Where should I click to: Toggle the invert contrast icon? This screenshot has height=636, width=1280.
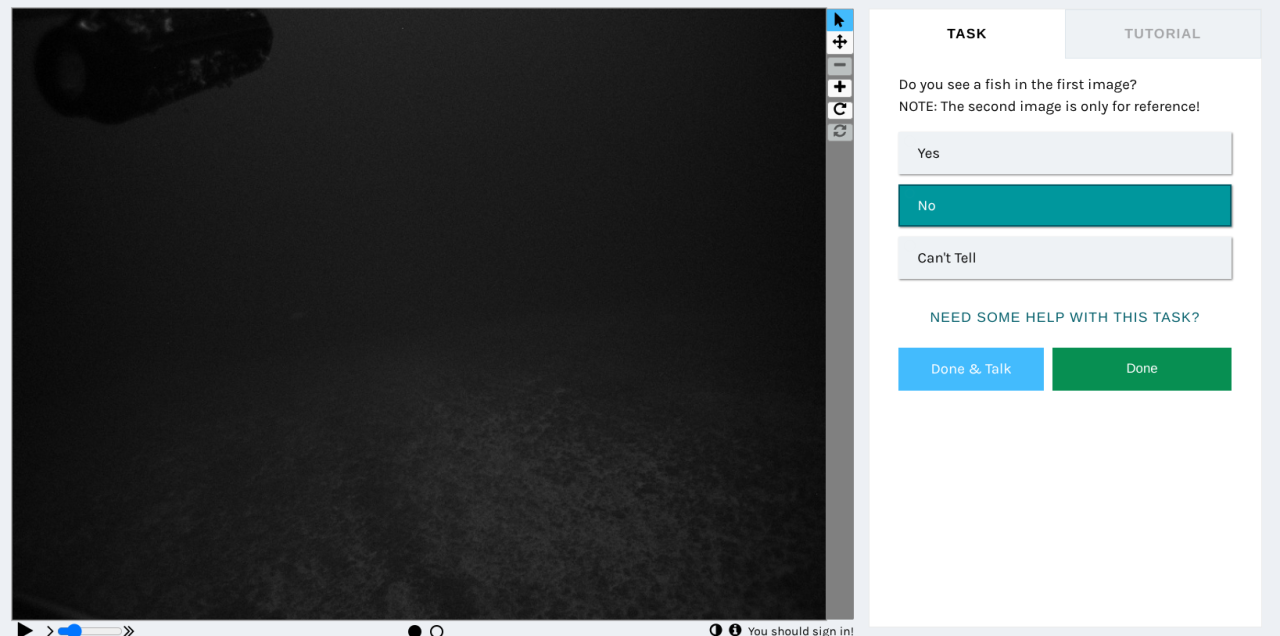[716, 630]
